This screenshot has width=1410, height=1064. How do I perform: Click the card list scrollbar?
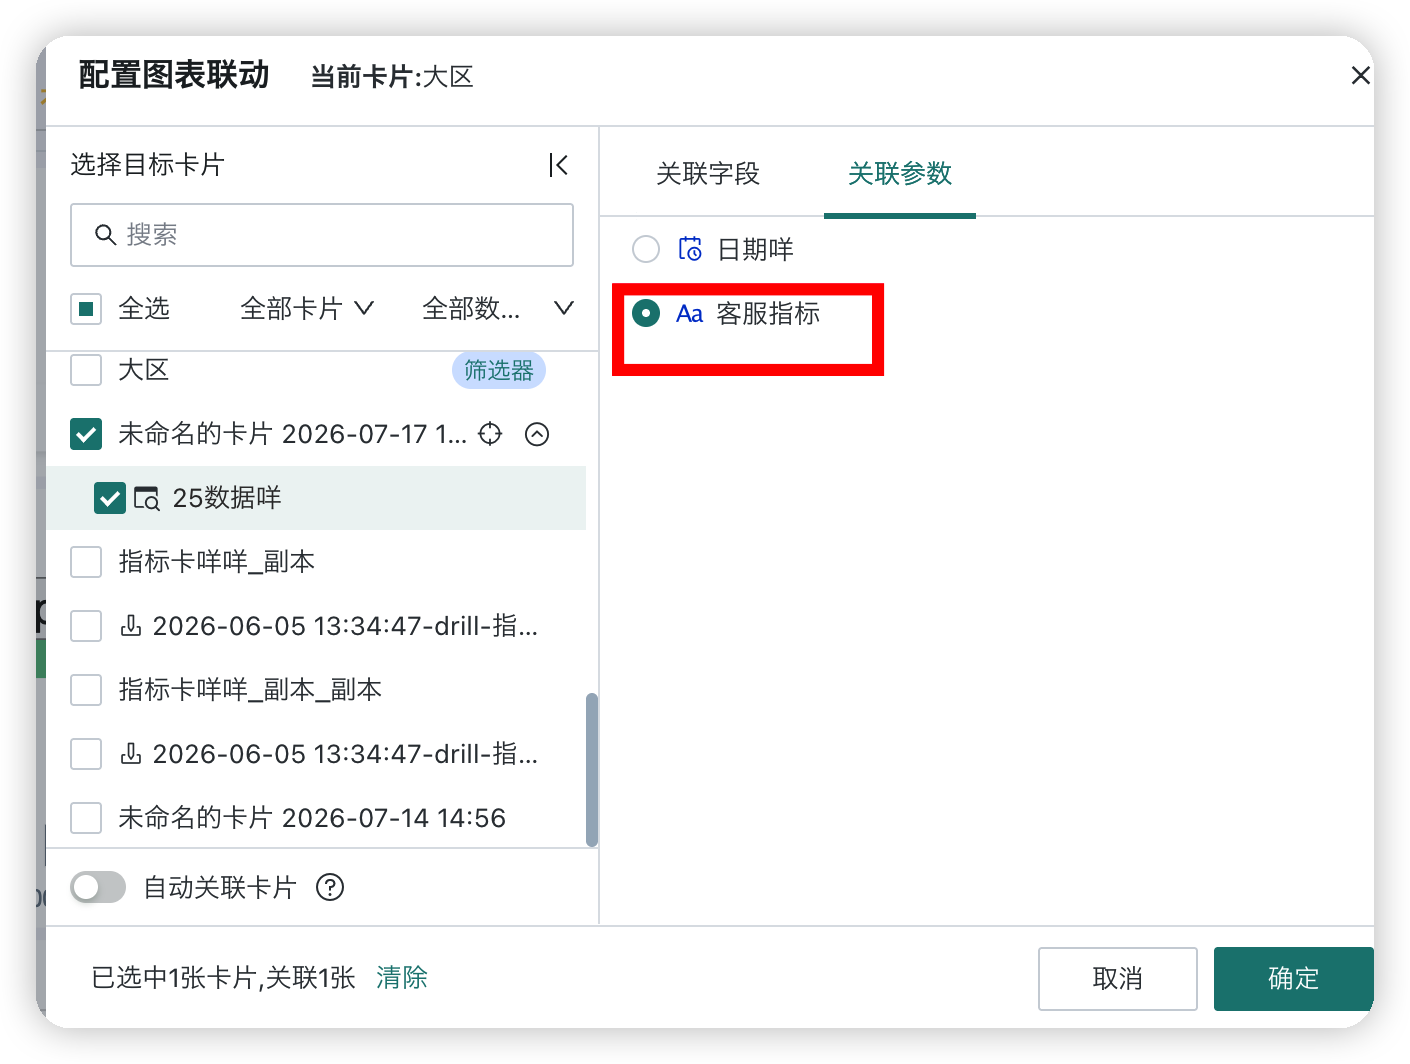tap(592, 770)
